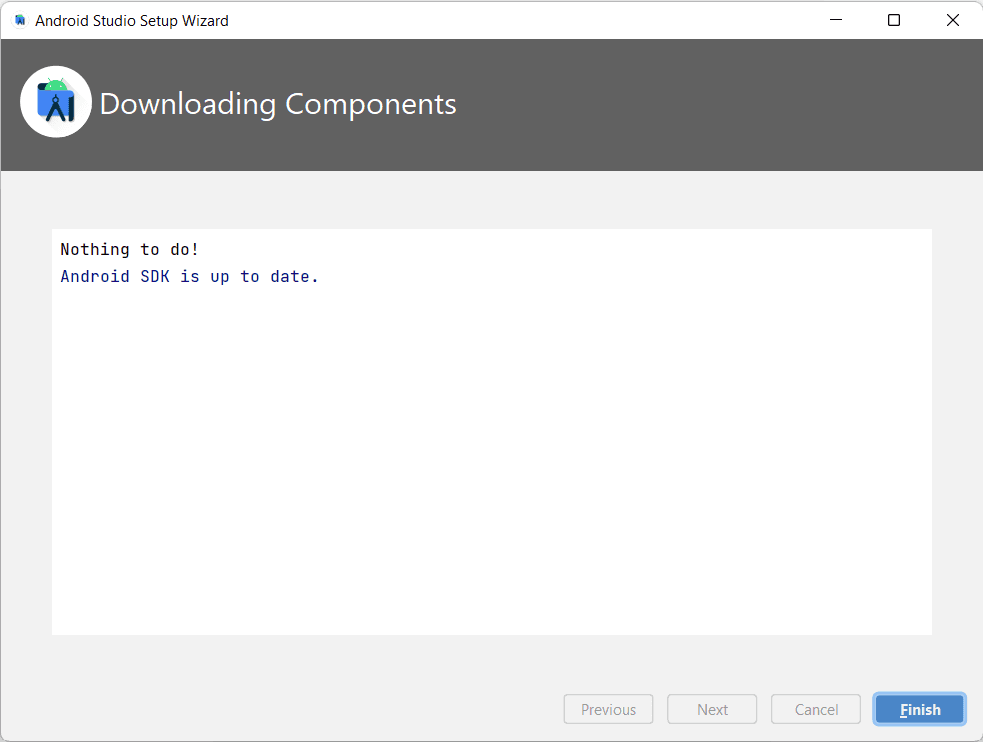Screen dimensions: 983x742
Task: Click the disabled Next button
Action: 712,709
